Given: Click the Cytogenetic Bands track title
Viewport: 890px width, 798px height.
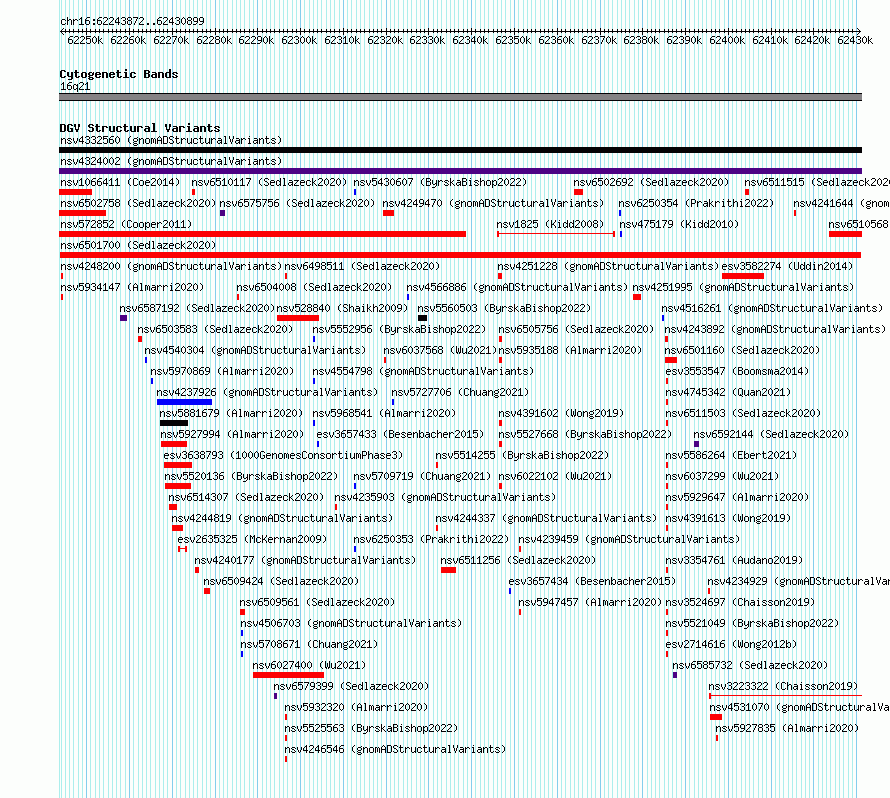Looking at the screenshot, I should 119,74.
